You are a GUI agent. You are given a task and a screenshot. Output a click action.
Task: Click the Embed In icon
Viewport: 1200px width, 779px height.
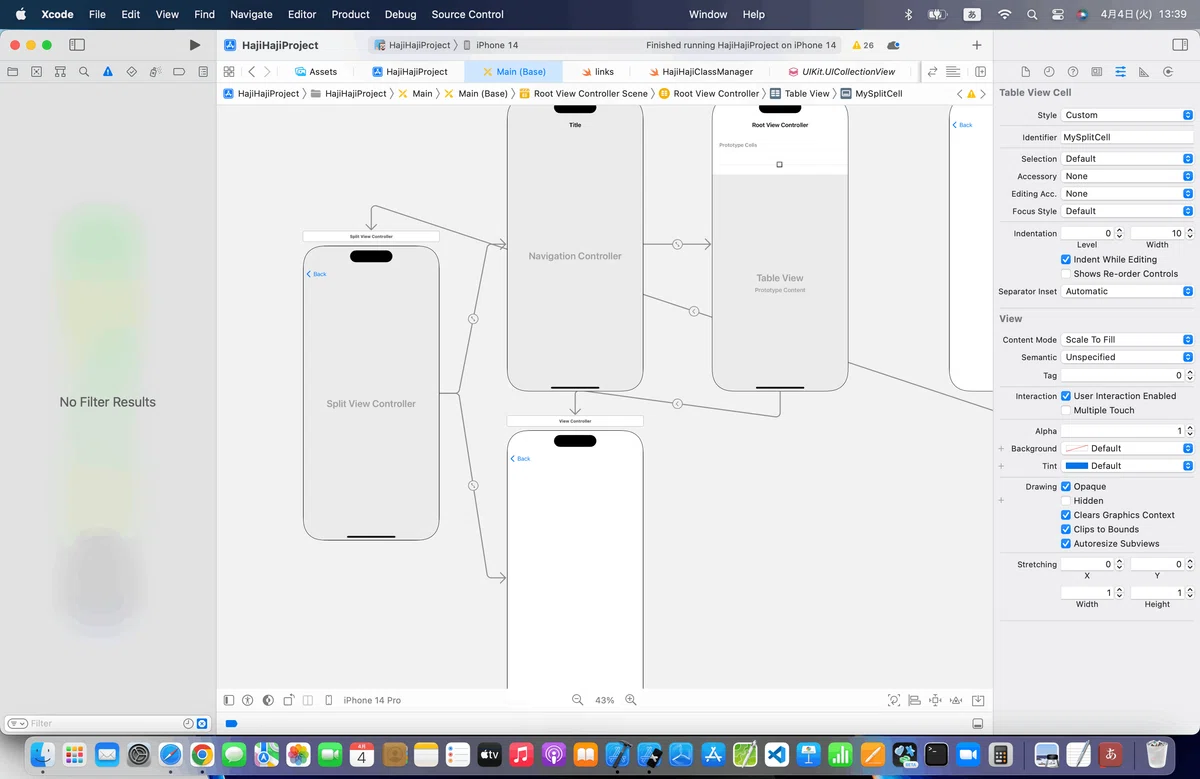click(x=978, y=700)
